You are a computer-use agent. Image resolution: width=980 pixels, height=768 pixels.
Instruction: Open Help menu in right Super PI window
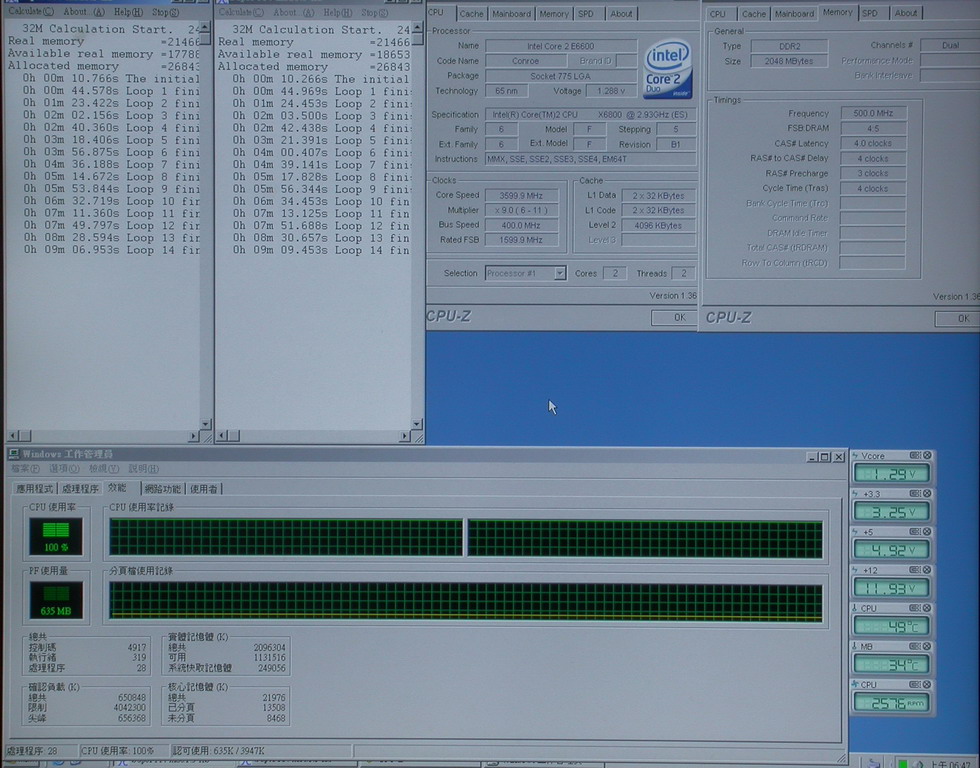click(x=338, y=12)
